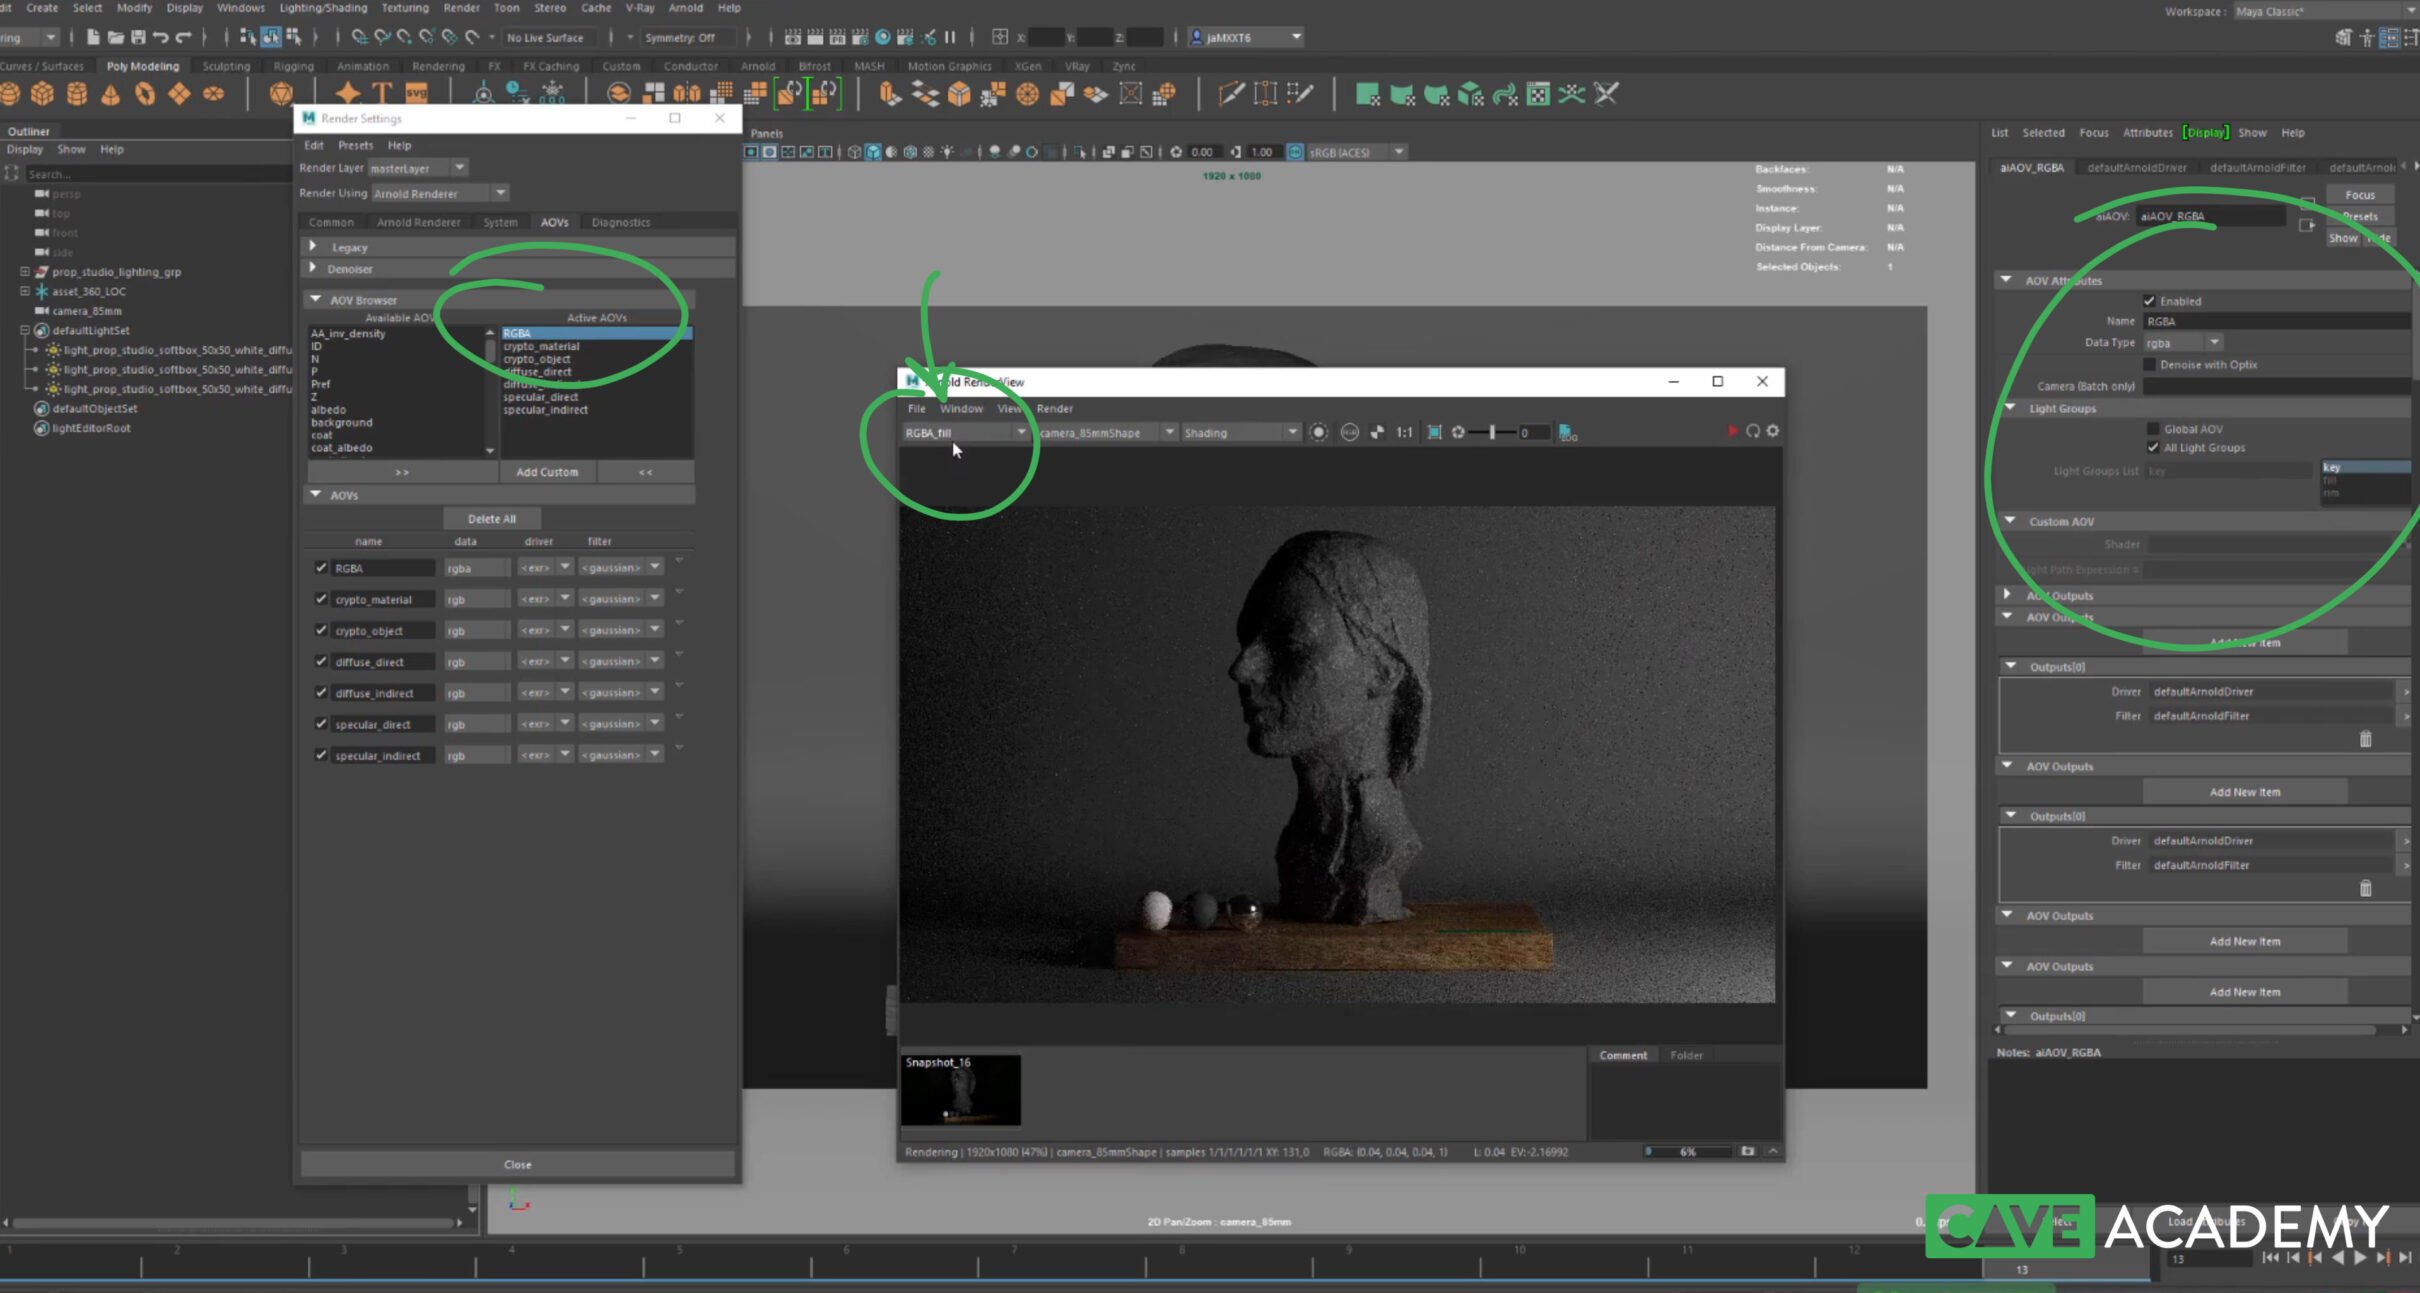Click the refresh render icon
The height and width of the screenshot is (1293, 2420).
(x=1753, y=431)
